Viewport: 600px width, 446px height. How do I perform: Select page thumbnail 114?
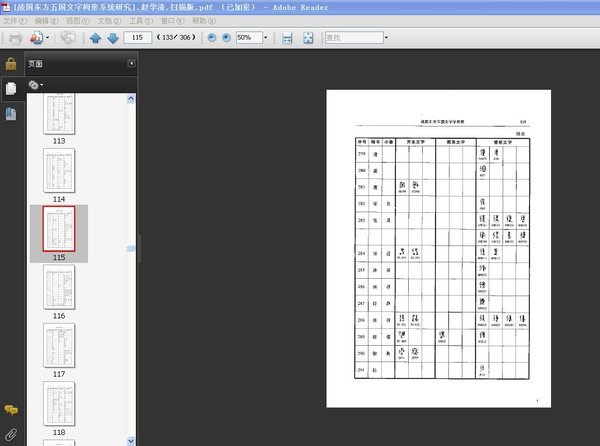[x=59, y=171]
